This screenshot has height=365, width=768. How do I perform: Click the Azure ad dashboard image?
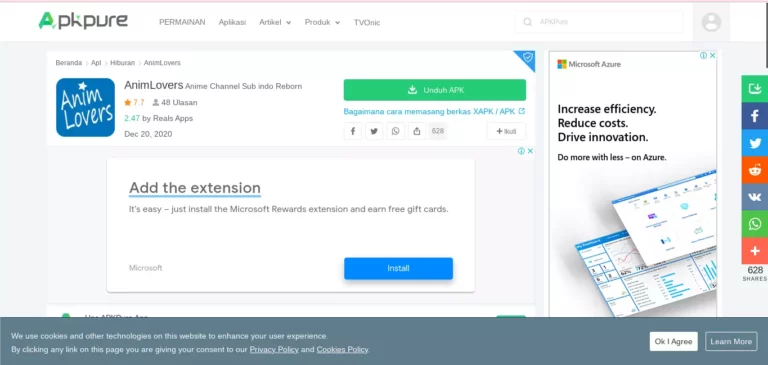646,243
